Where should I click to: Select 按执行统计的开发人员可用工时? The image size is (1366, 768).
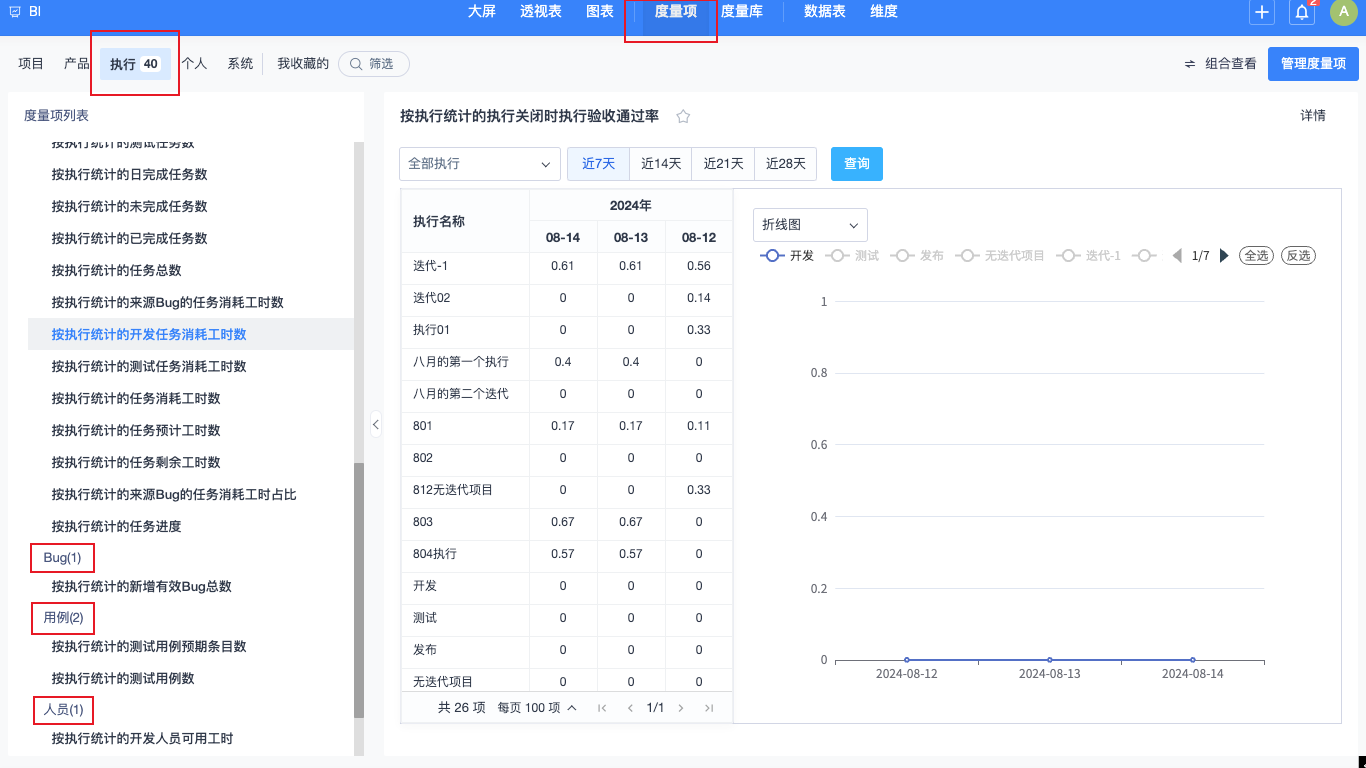pos(142,739)
